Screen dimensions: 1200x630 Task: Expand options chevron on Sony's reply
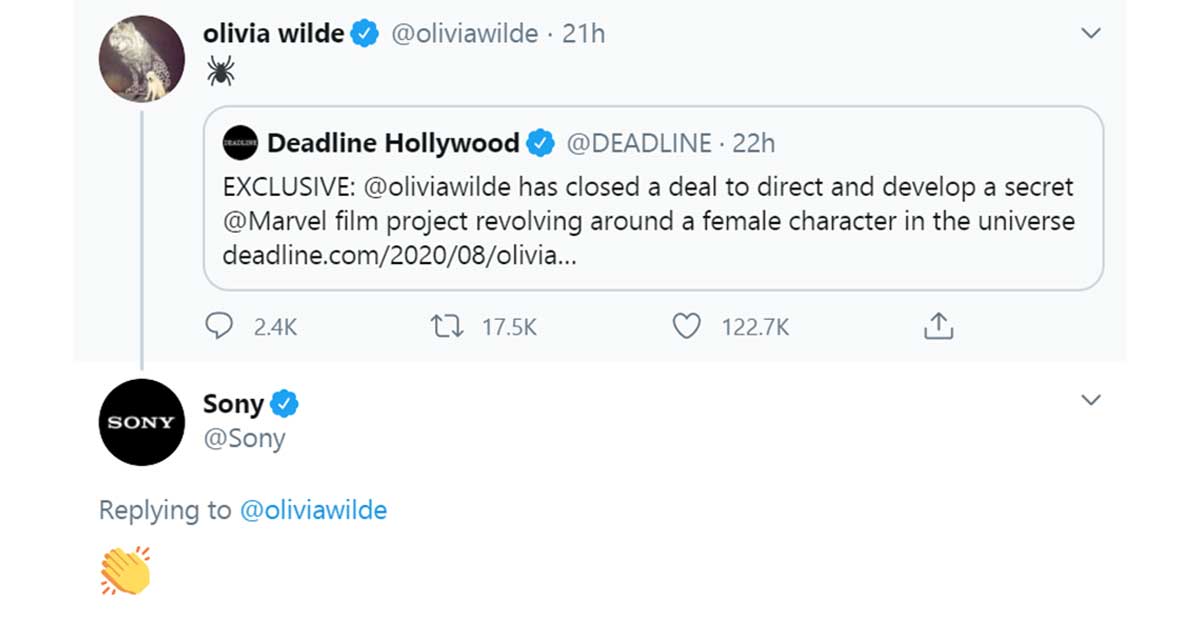click(x=1091, y=400)
